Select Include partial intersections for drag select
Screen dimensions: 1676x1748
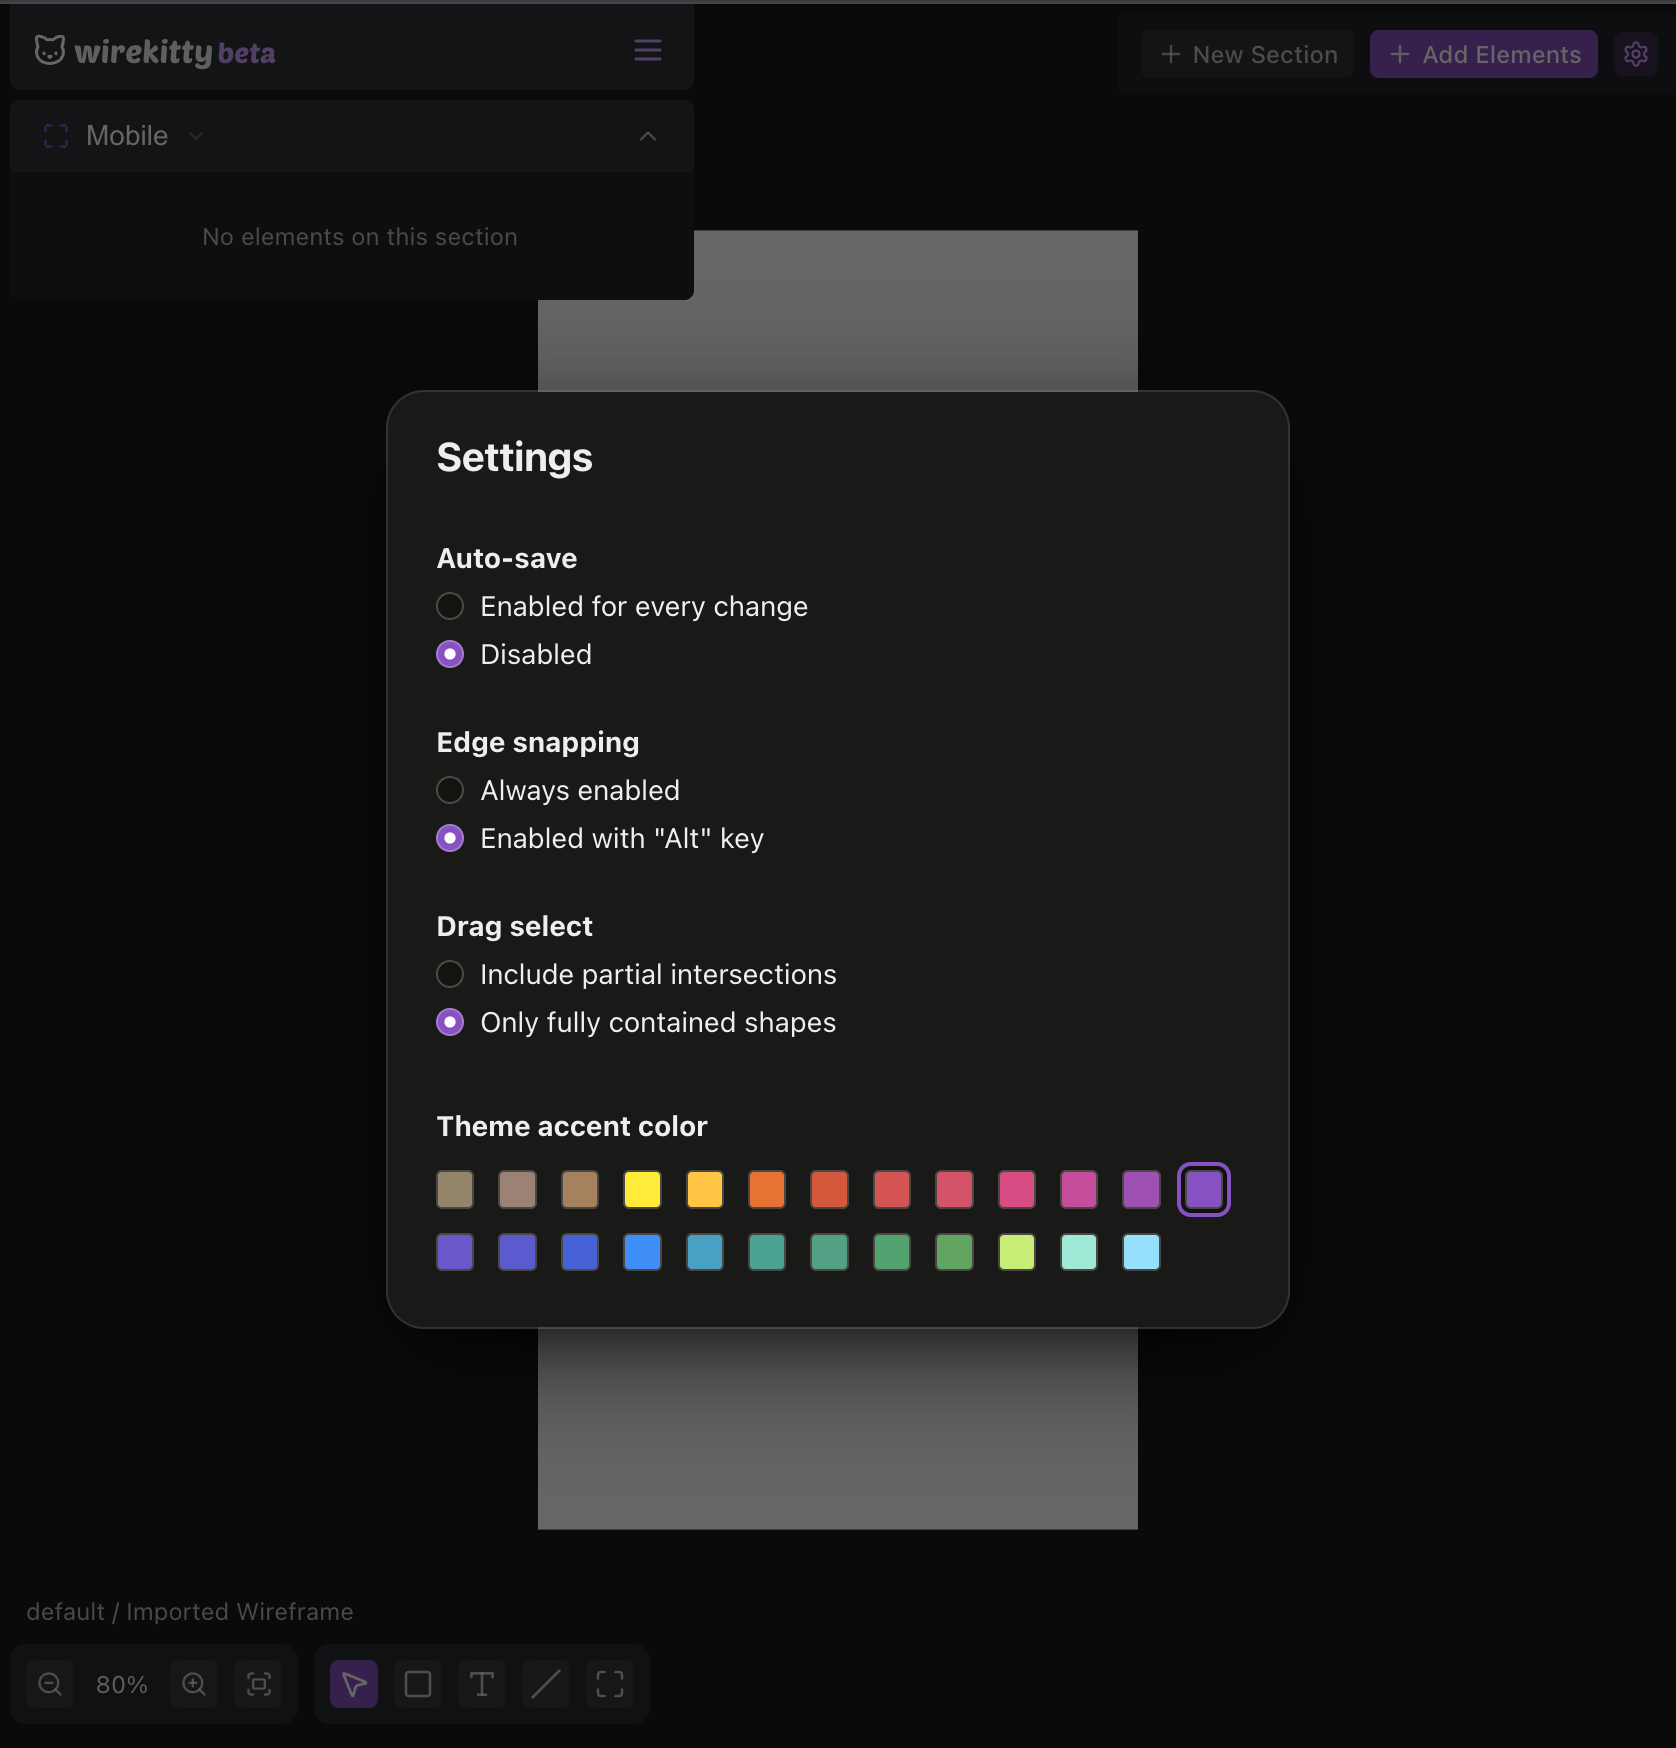(x=449, y=974)
